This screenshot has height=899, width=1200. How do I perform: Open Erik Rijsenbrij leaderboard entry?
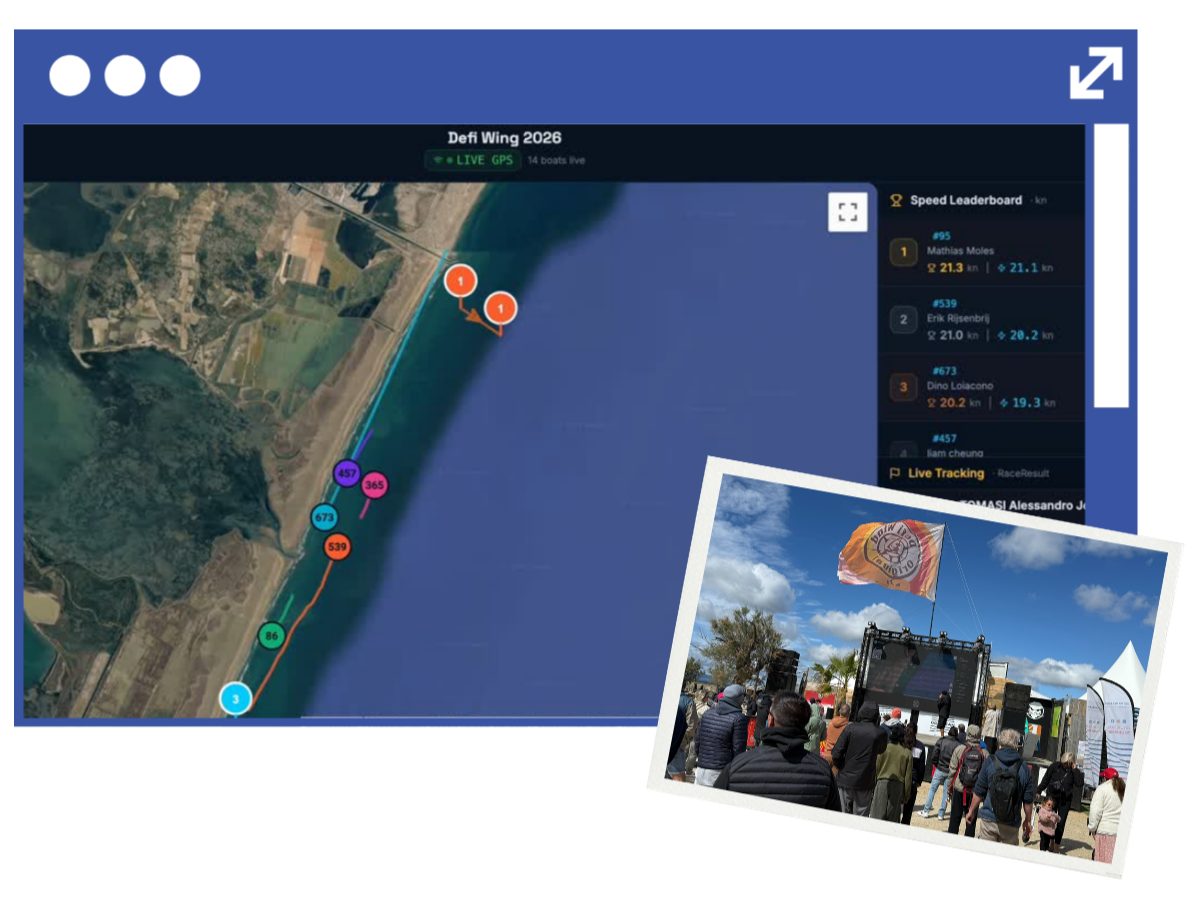point(980,320)
